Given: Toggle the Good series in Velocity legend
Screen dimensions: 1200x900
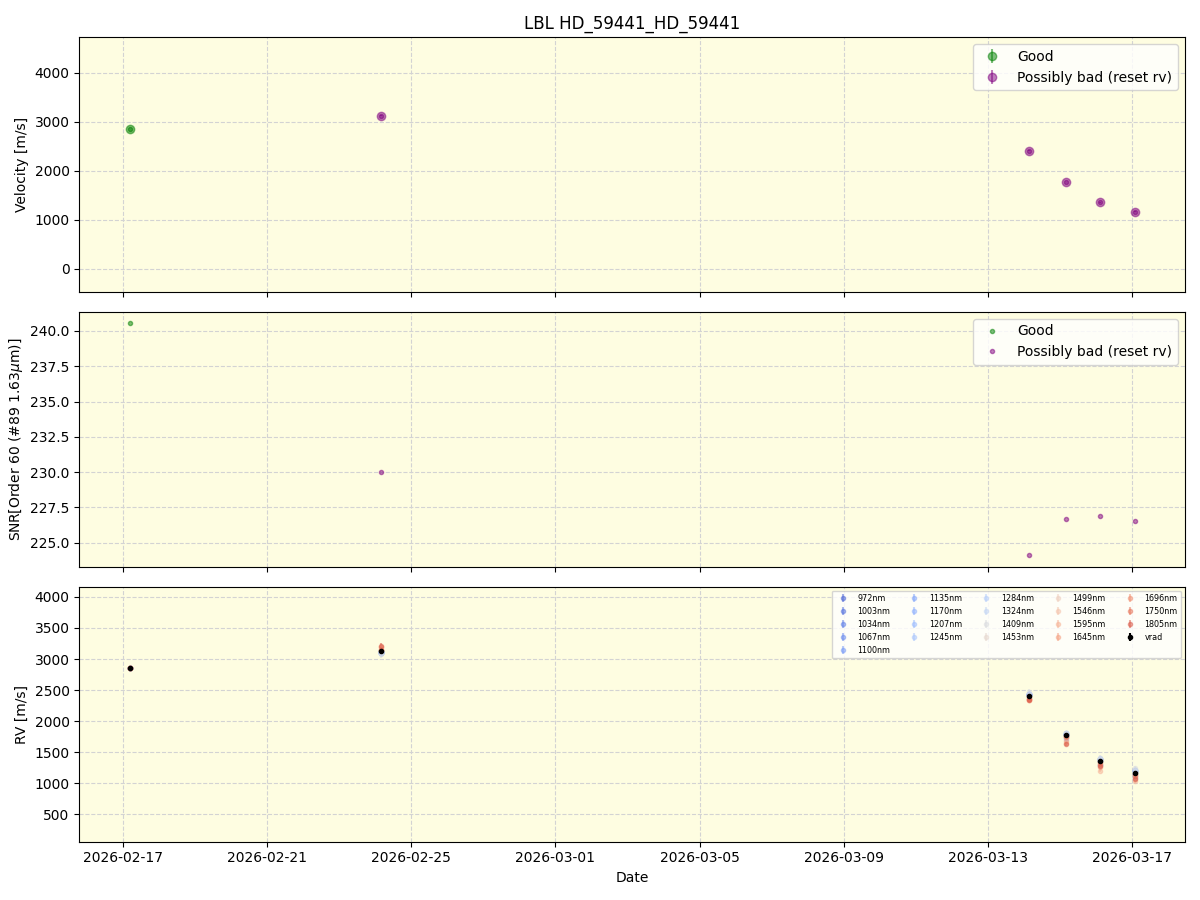Looking at the screenshot, I should click(x=992, y=56).
